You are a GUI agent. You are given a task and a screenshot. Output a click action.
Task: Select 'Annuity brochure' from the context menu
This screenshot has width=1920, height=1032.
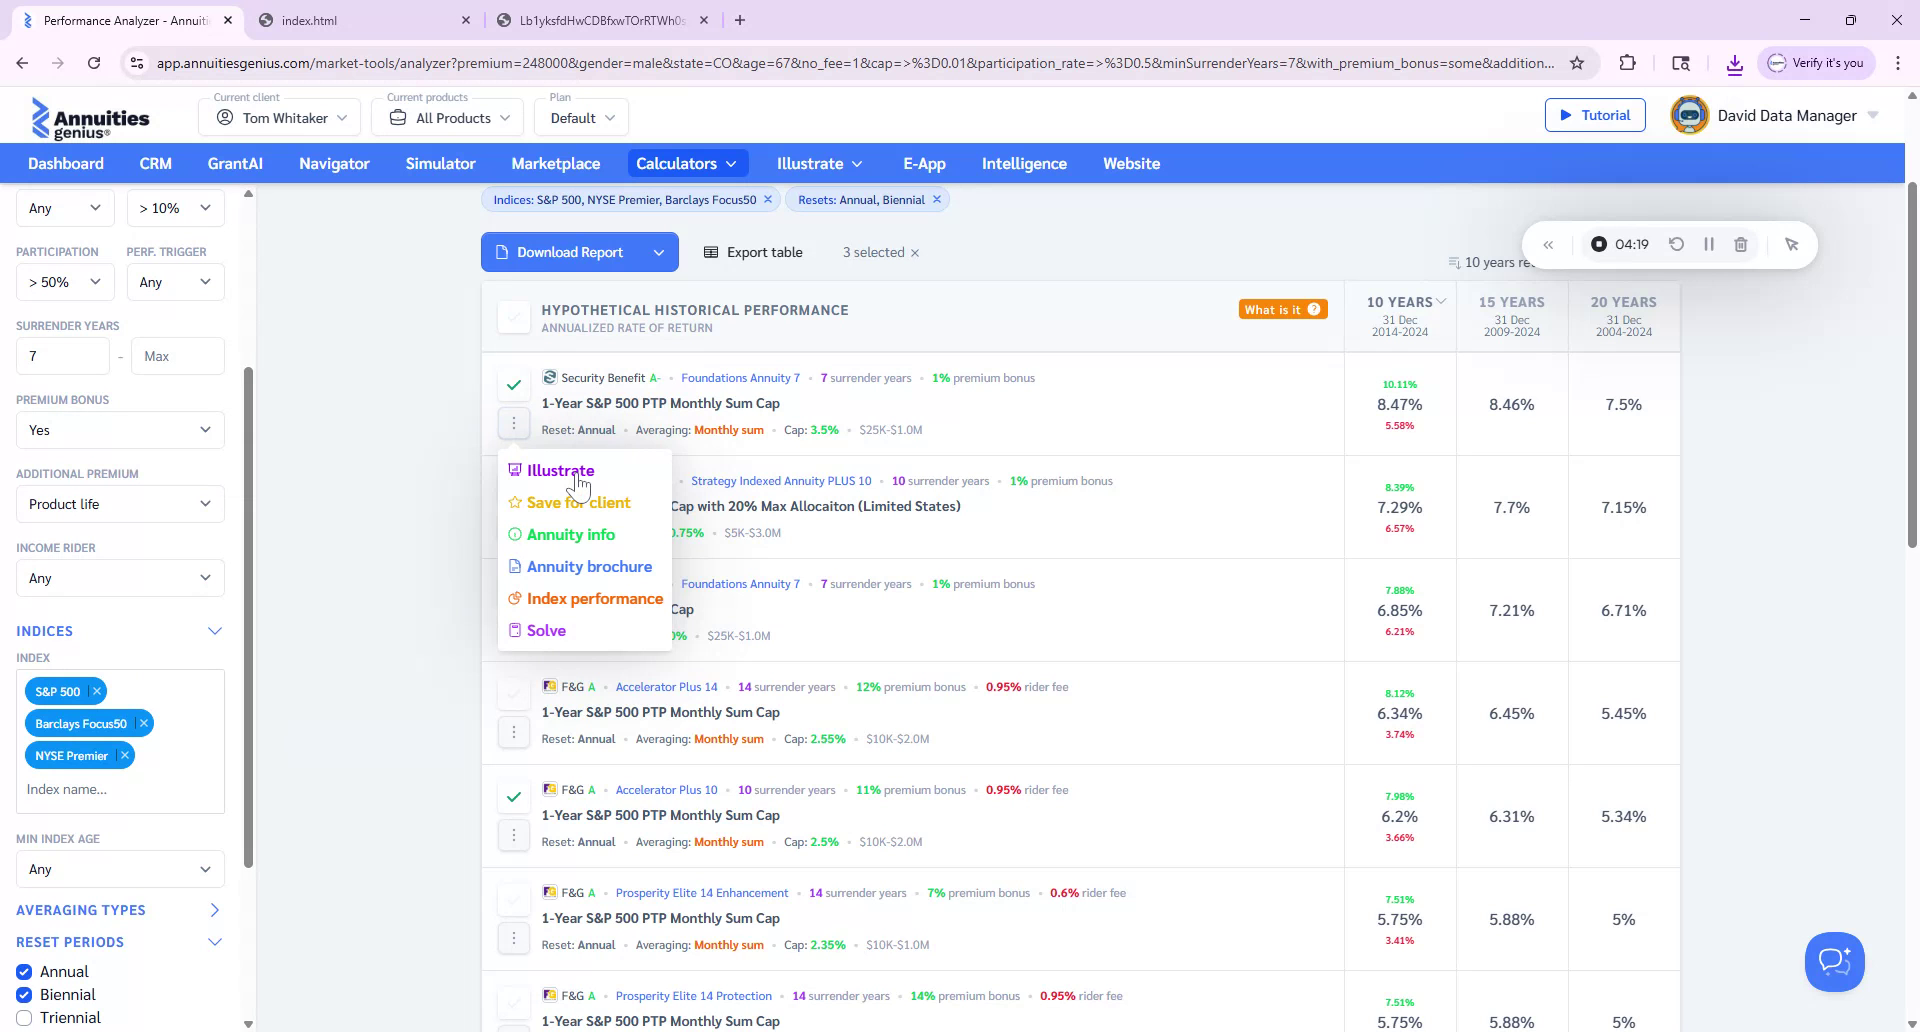click(589, 566)
